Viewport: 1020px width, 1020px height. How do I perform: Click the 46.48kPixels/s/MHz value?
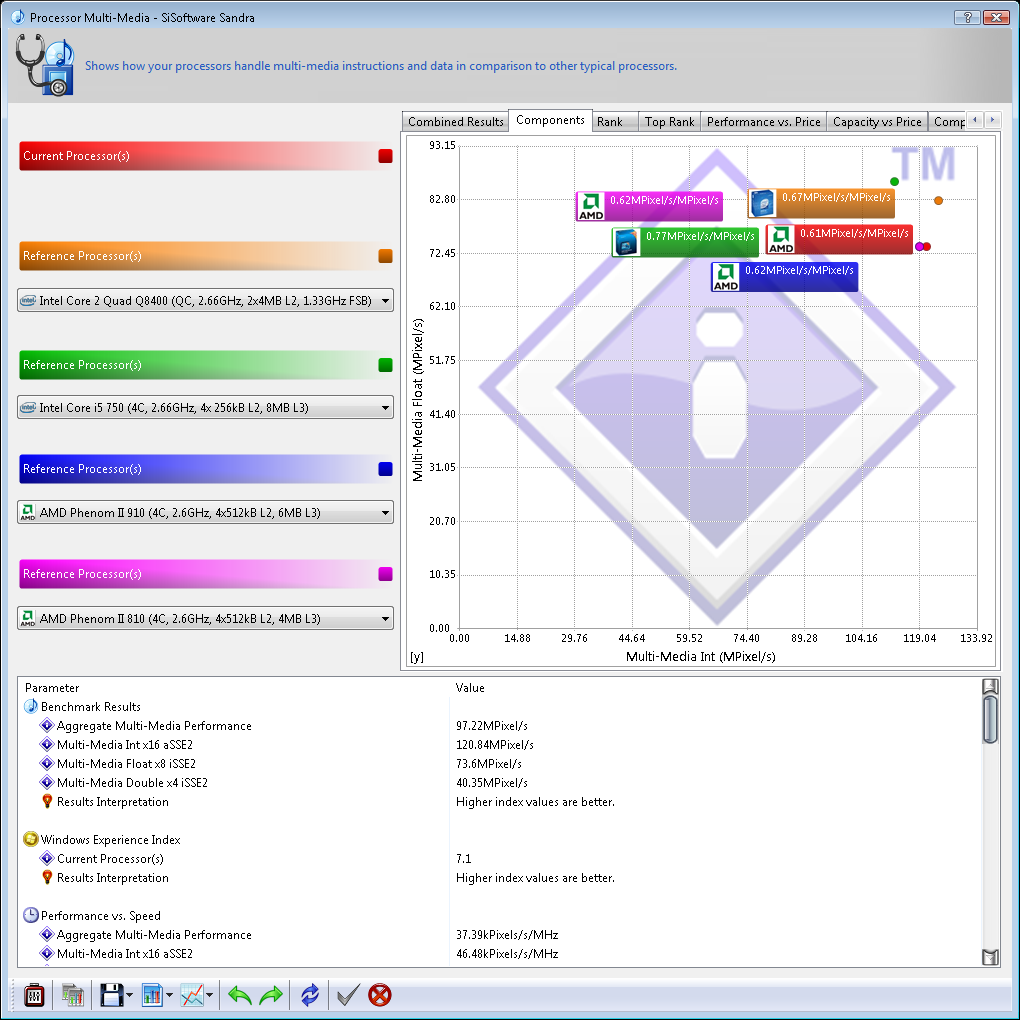[x=507, y=953]
